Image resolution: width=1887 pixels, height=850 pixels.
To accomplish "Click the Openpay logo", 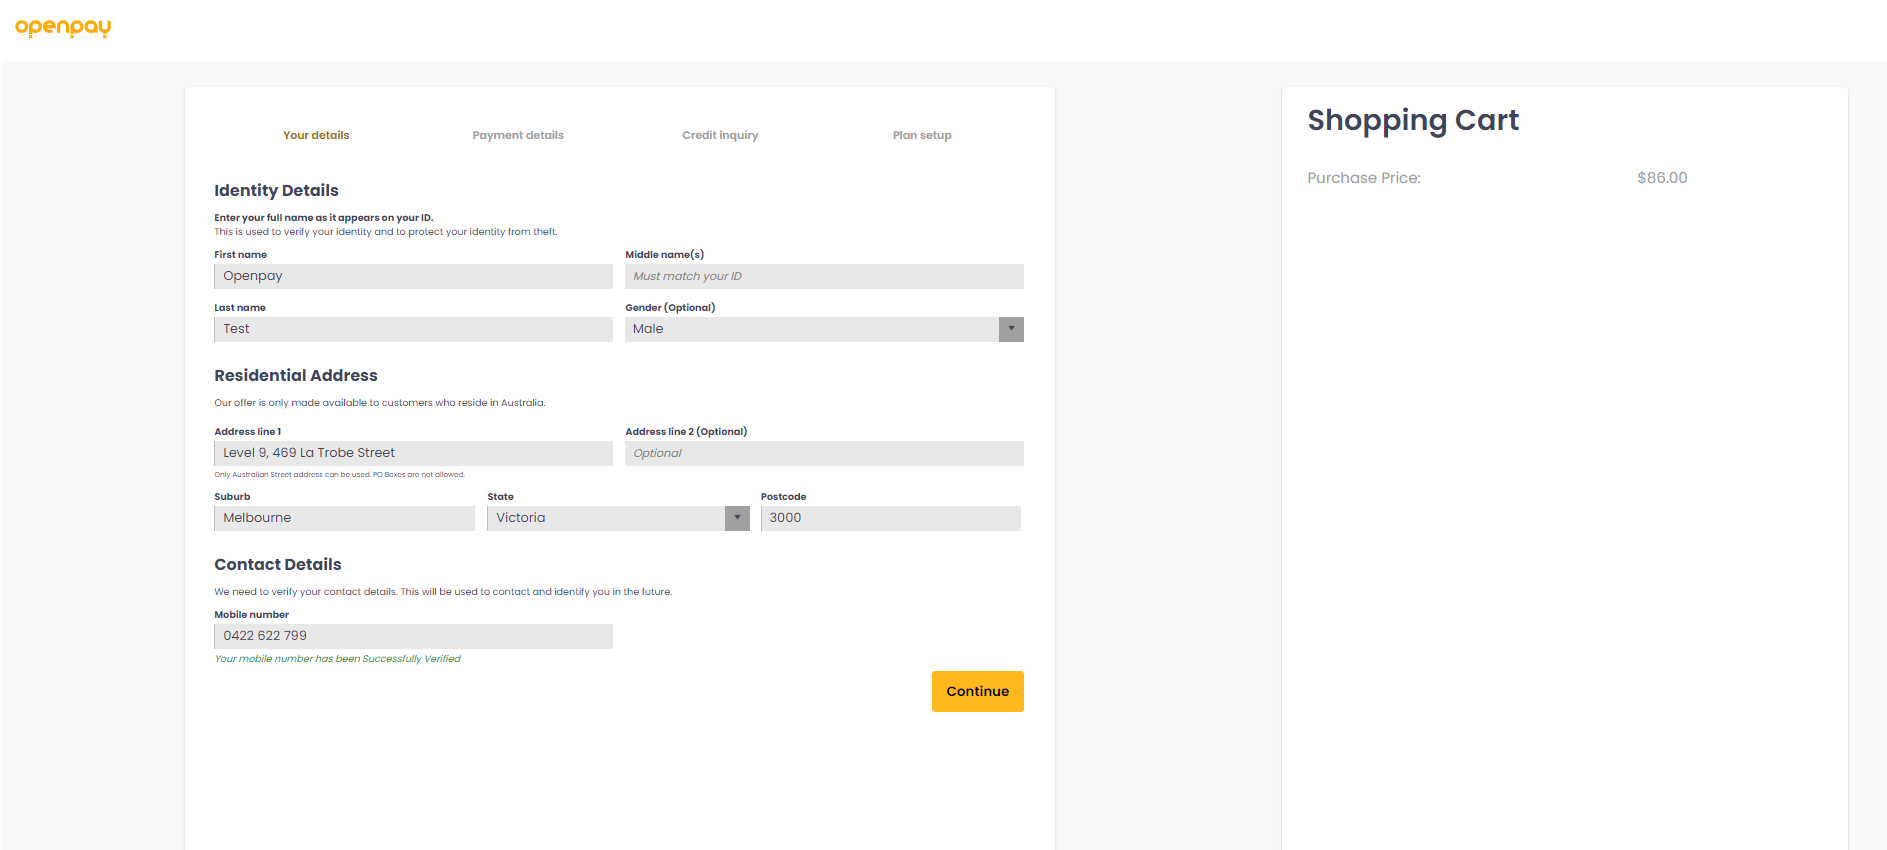I will pos(63,27).
